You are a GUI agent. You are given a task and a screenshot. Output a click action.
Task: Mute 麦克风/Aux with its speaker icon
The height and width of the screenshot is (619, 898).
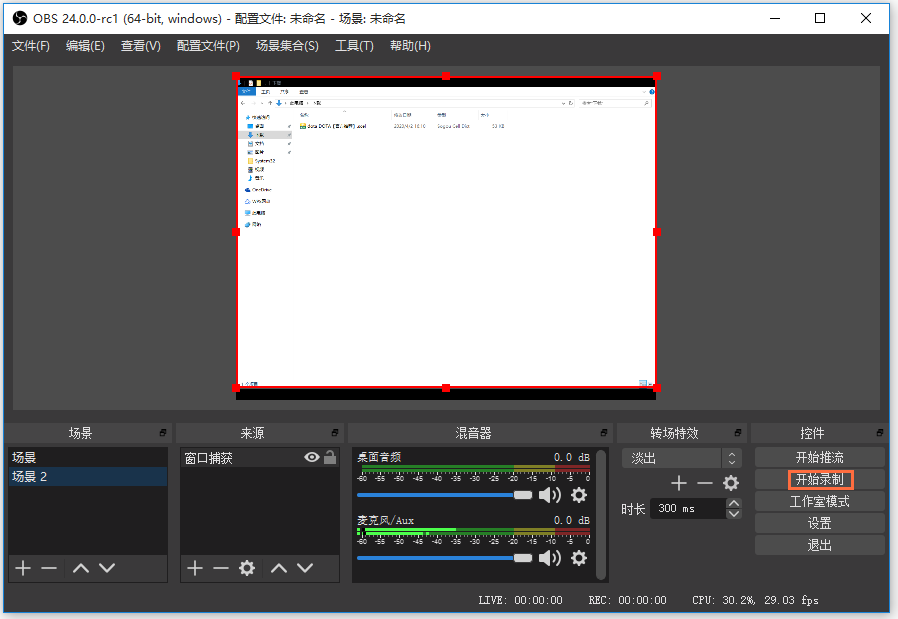(550, 557)
